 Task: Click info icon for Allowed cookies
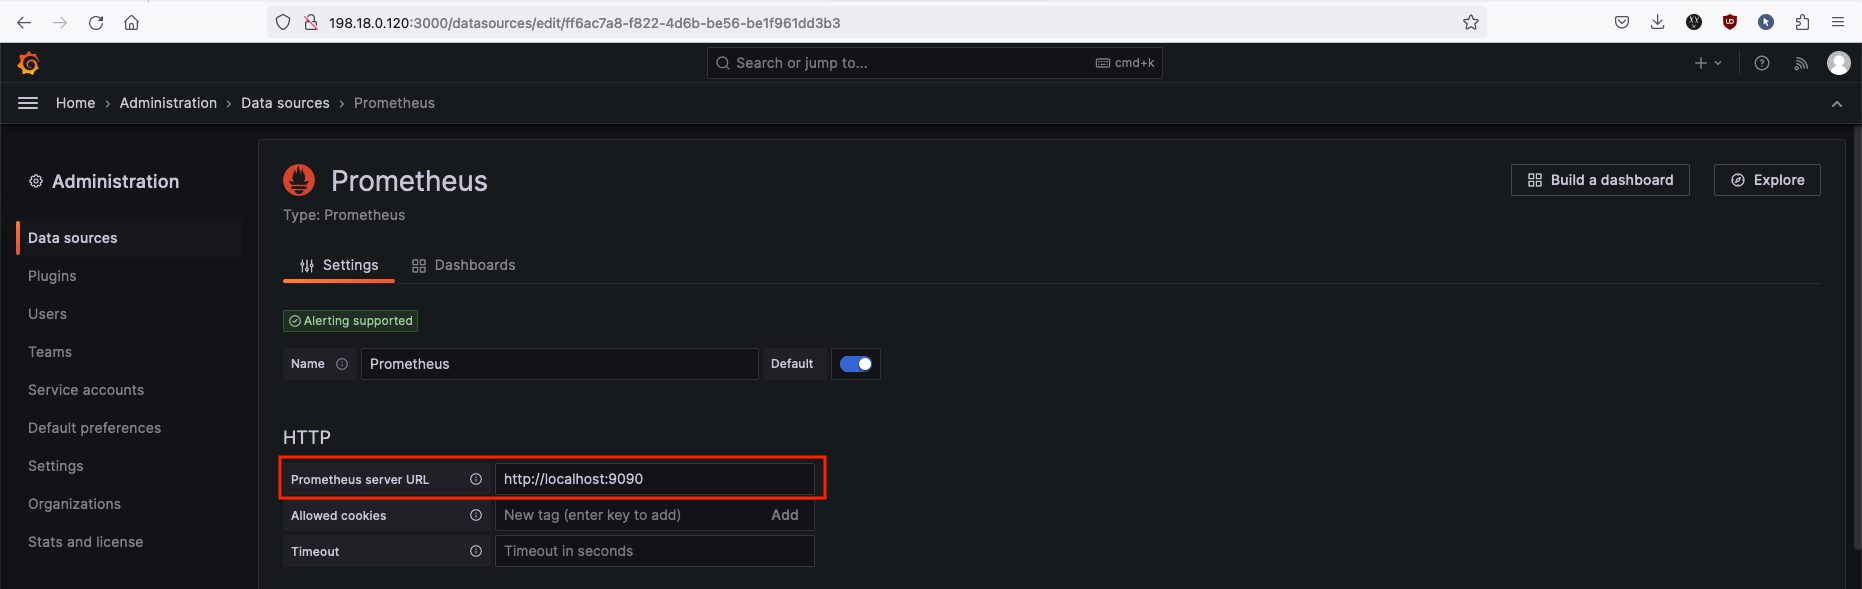click(476, 515)
